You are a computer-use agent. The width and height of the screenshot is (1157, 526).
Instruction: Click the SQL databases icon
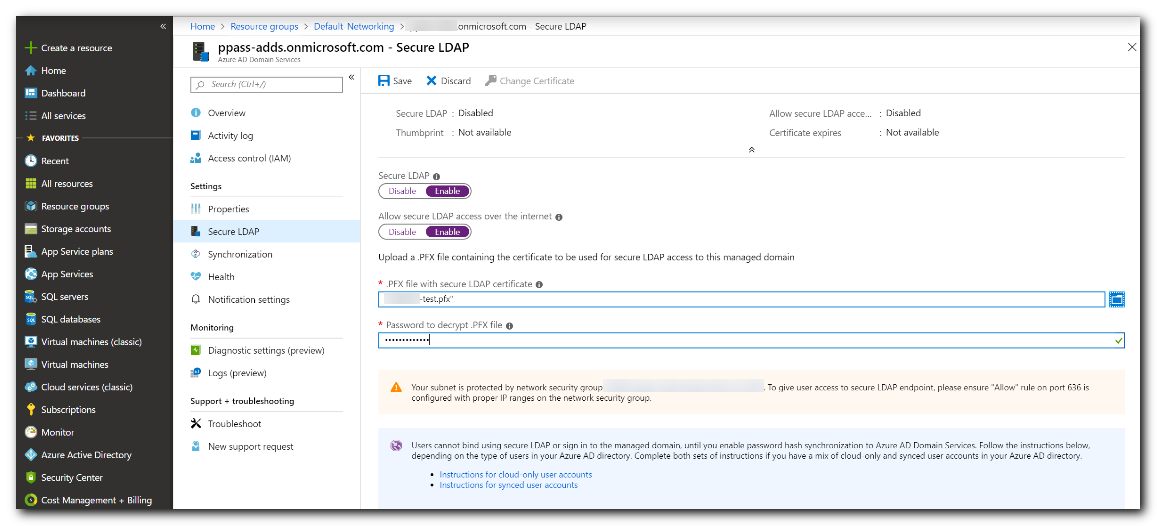point(30,319)
